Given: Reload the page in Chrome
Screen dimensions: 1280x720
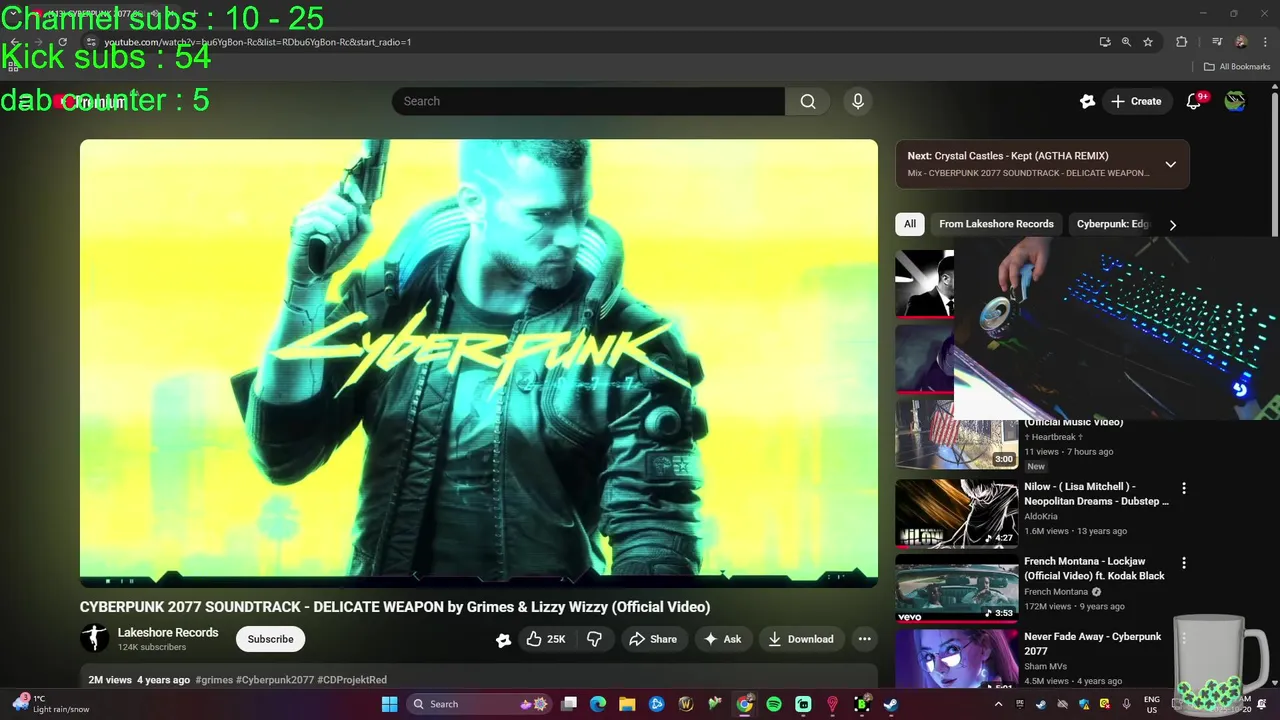Looking at the screenshot, I should 62,42.
